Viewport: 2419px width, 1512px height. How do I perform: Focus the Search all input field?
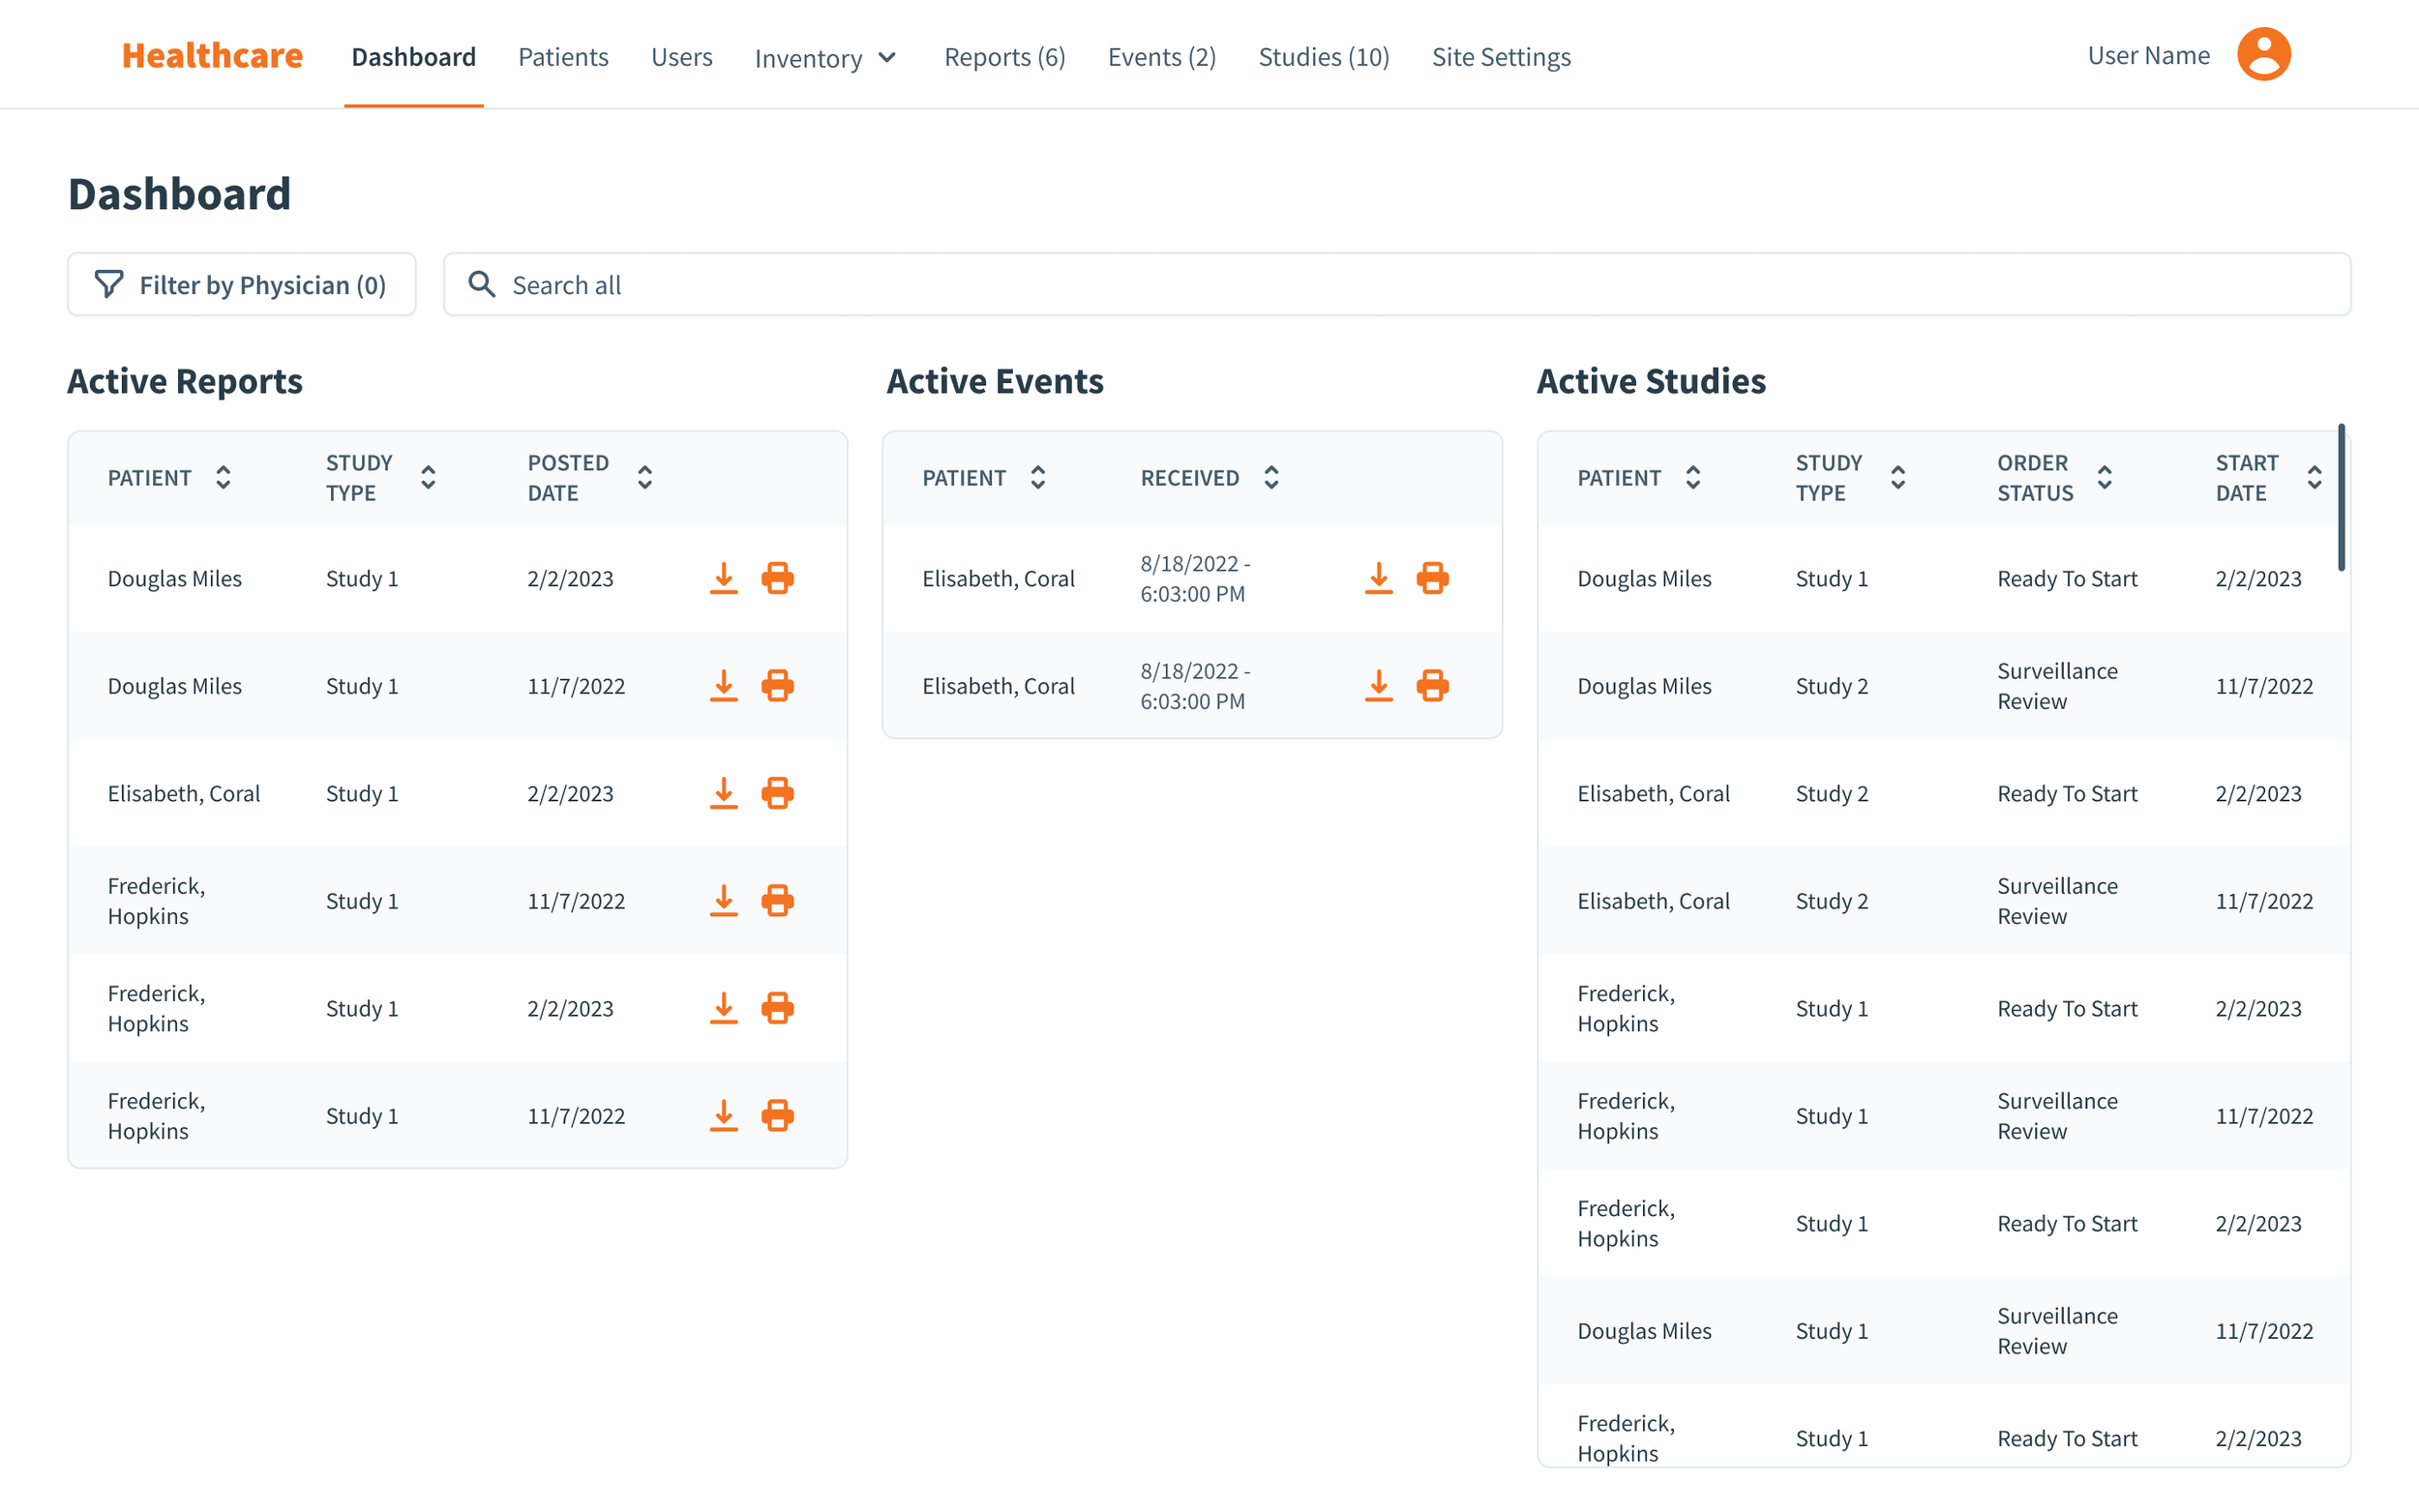[1400, 285]
